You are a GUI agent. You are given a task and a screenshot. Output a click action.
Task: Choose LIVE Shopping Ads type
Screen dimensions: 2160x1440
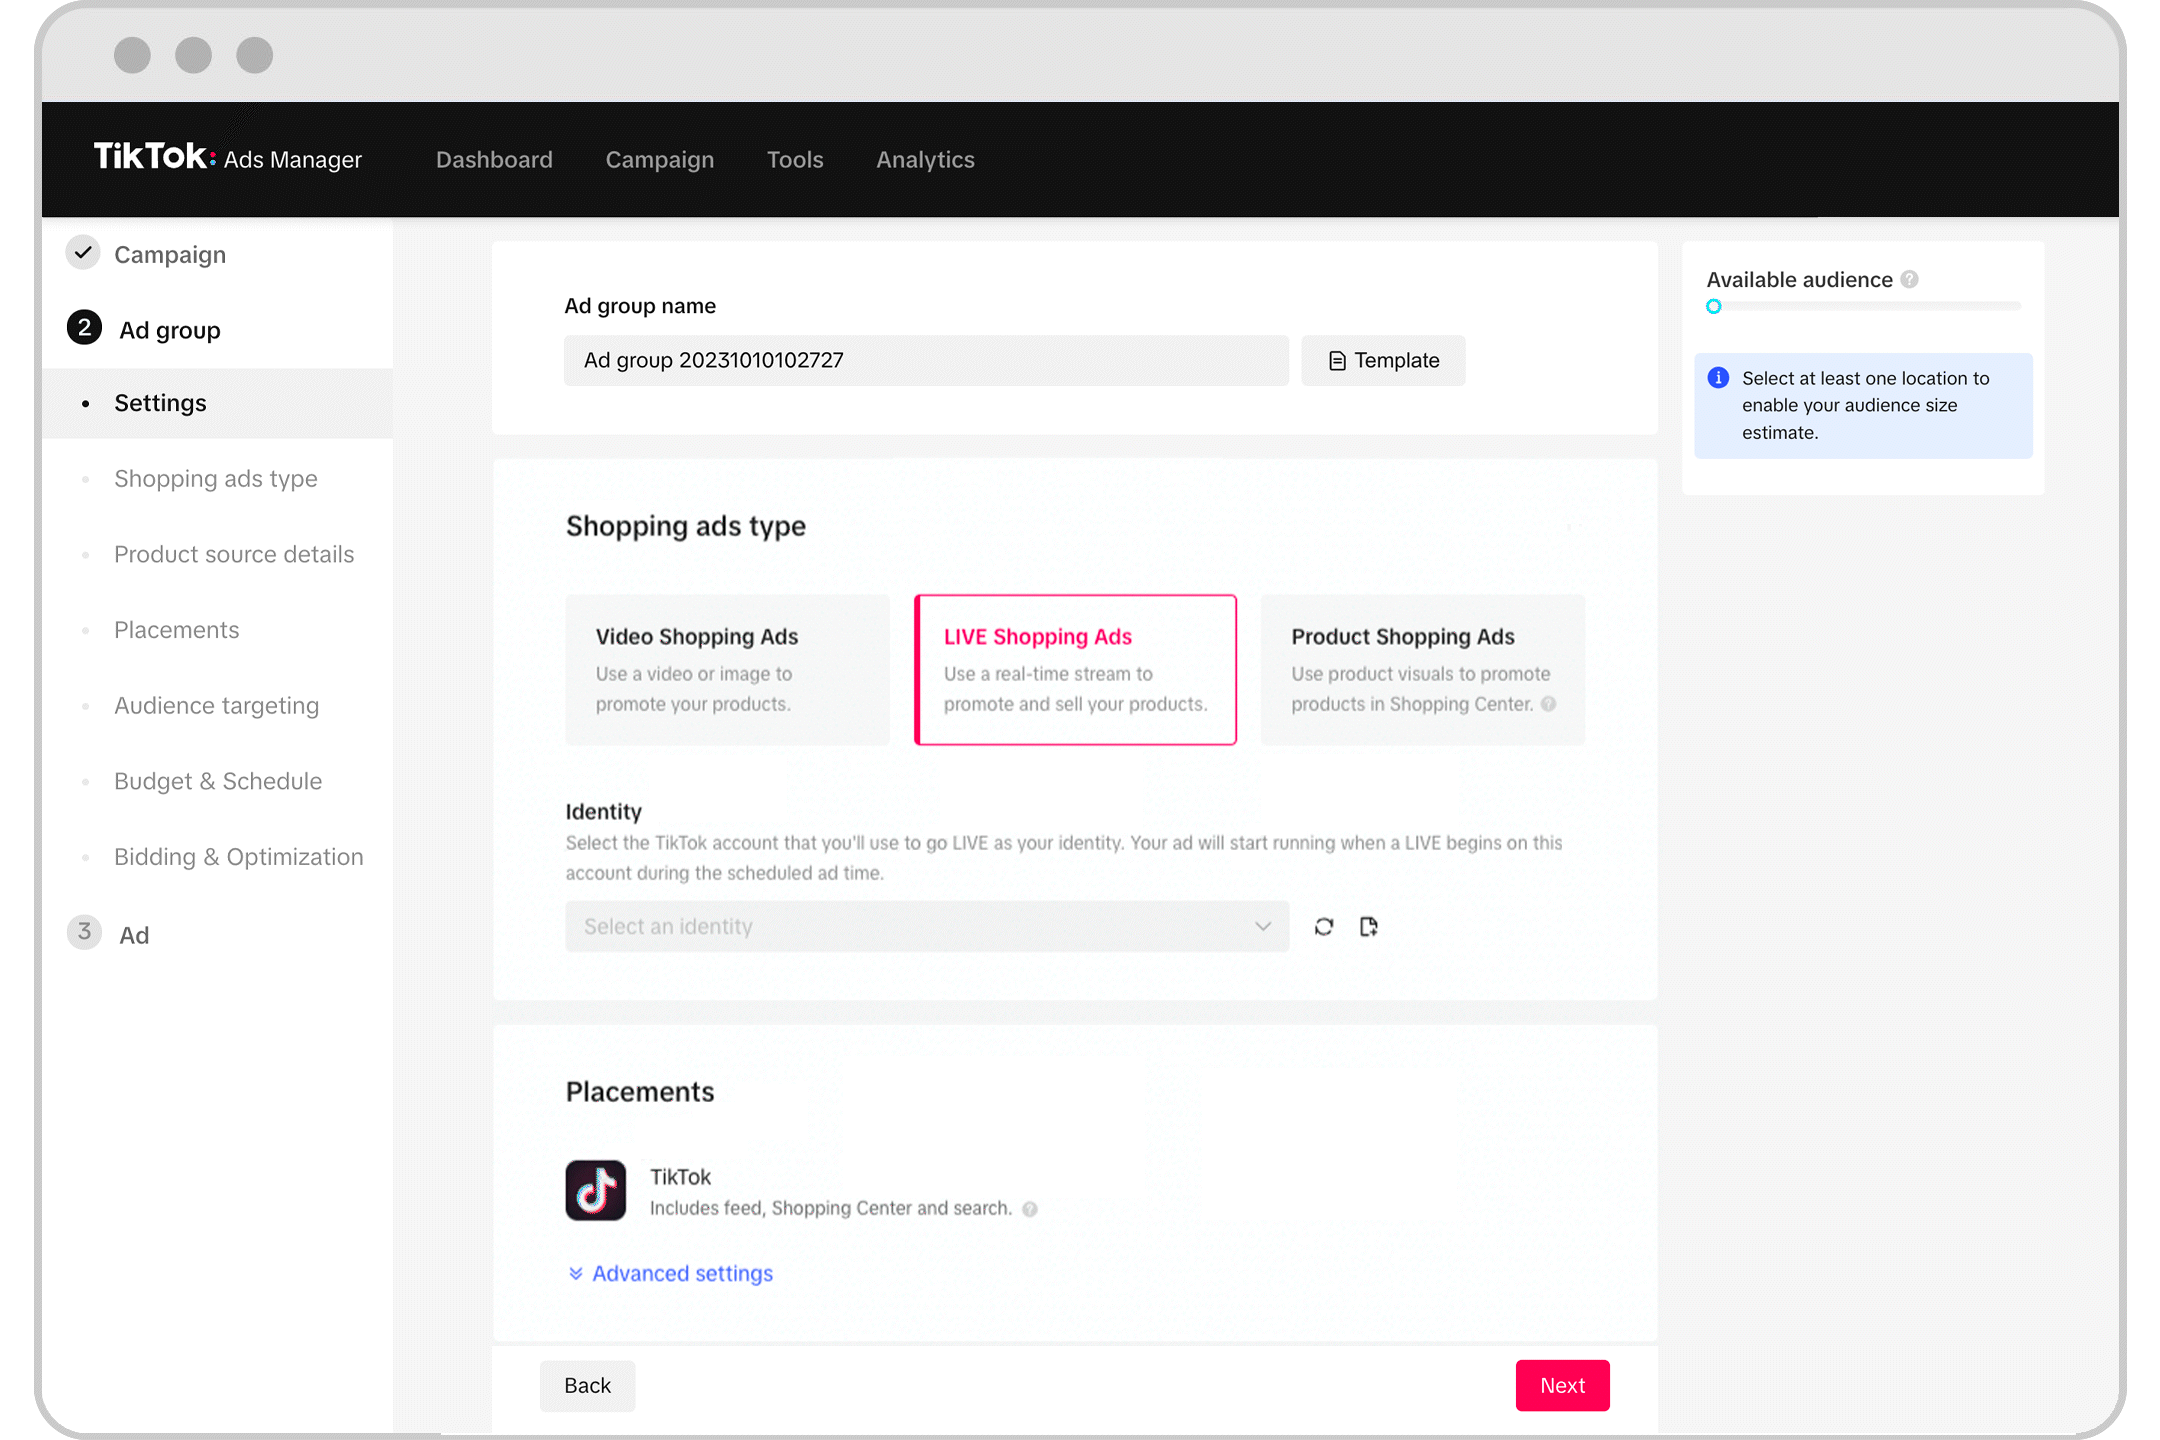[x=1075, y=670]
